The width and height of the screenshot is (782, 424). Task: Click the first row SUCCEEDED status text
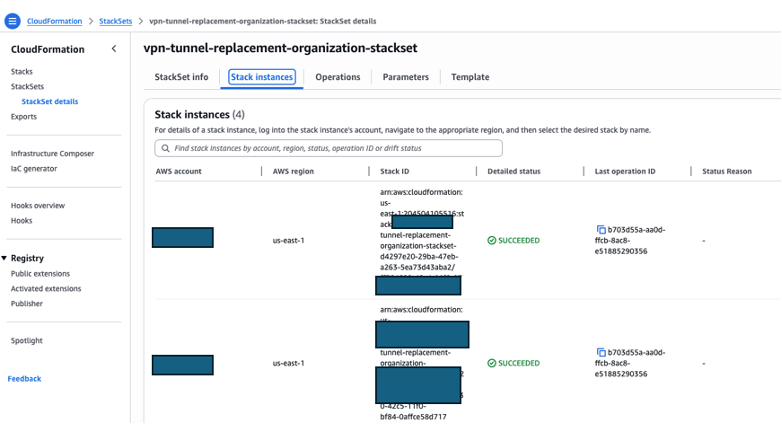519,240
